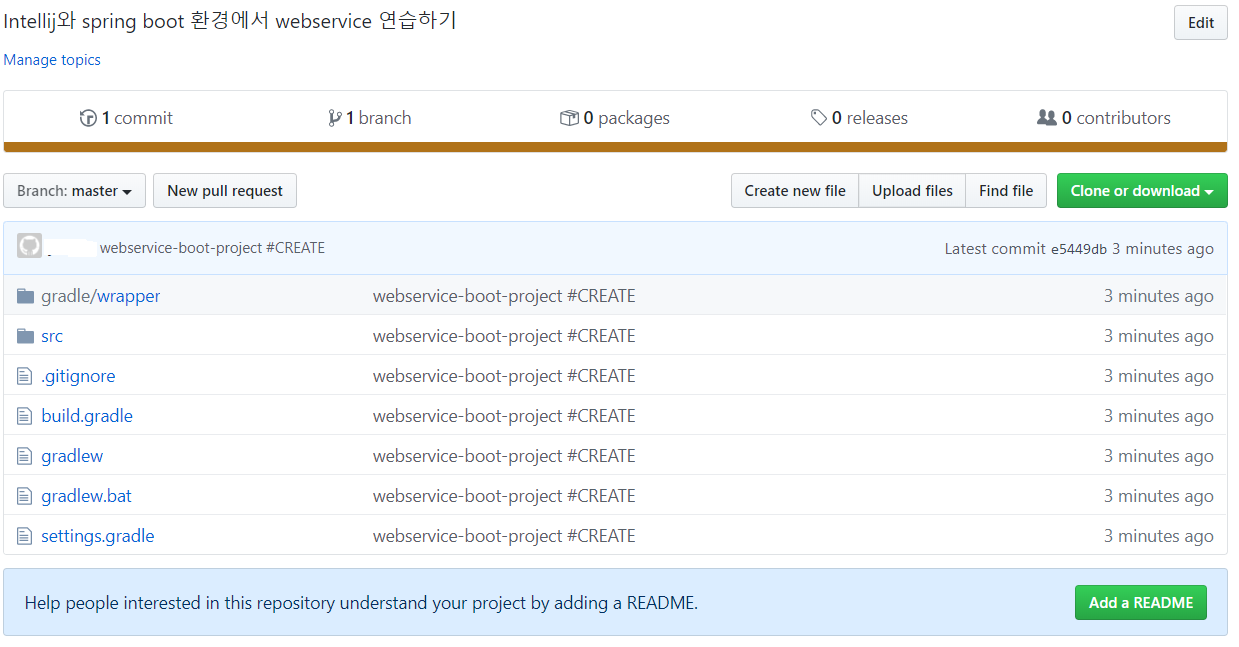Click latest commit hash e5449db
The image size is (1239, 647).
point(1078,249)
